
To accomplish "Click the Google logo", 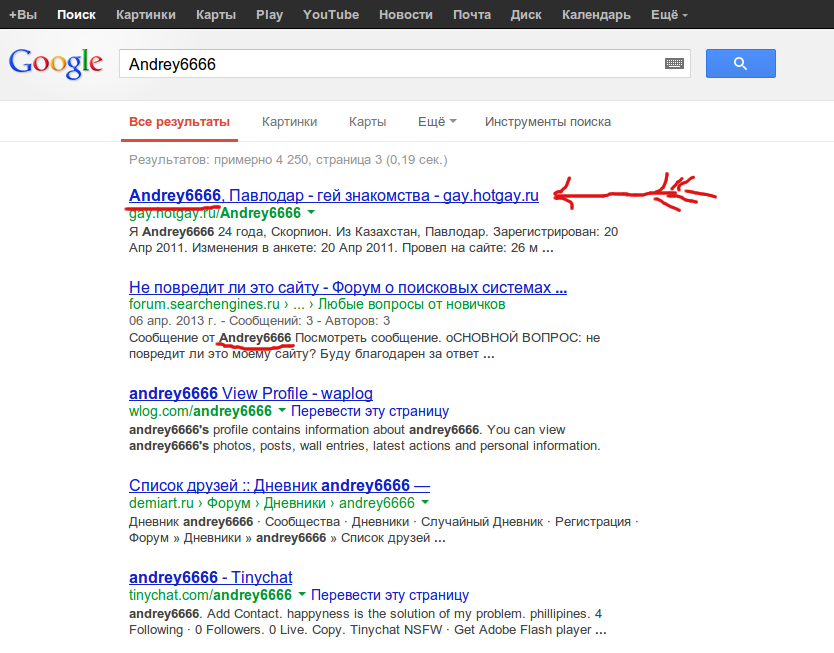I will pos(56,63).
